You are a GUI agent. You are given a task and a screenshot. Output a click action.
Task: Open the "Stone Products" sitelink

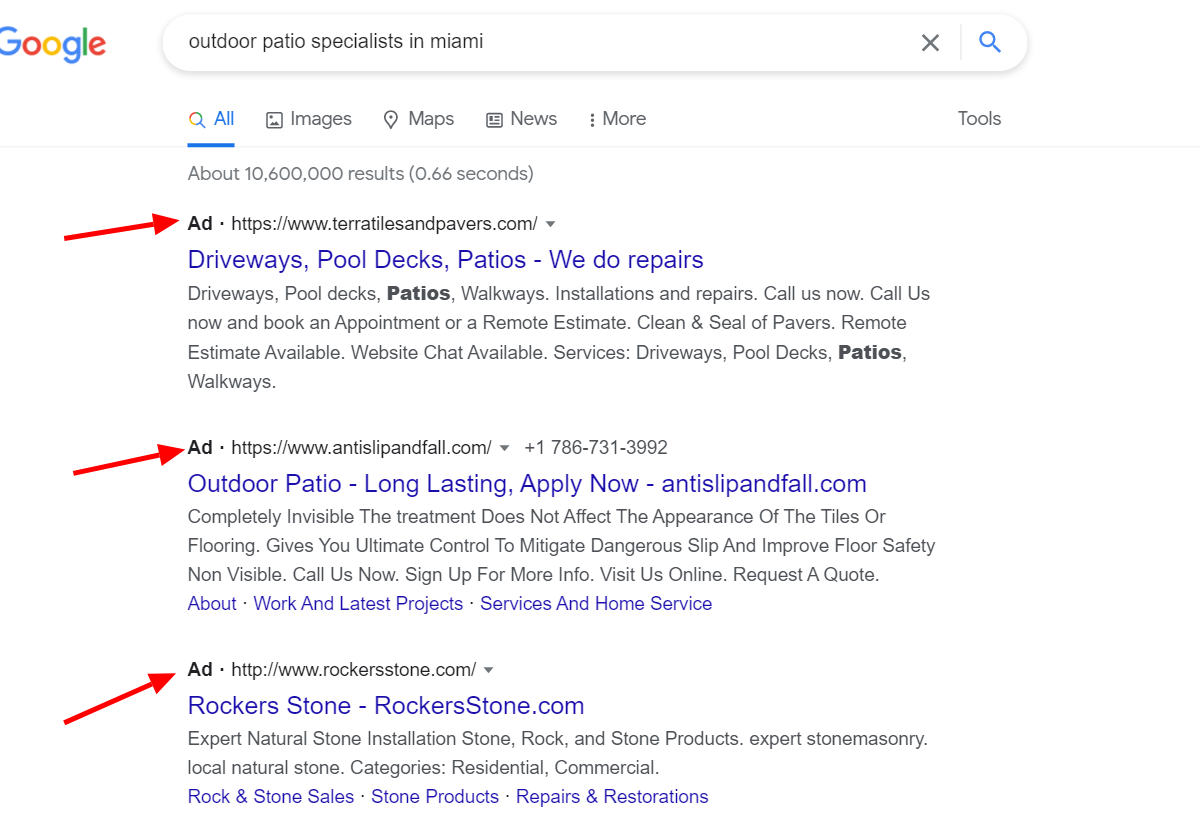[435, 797]
